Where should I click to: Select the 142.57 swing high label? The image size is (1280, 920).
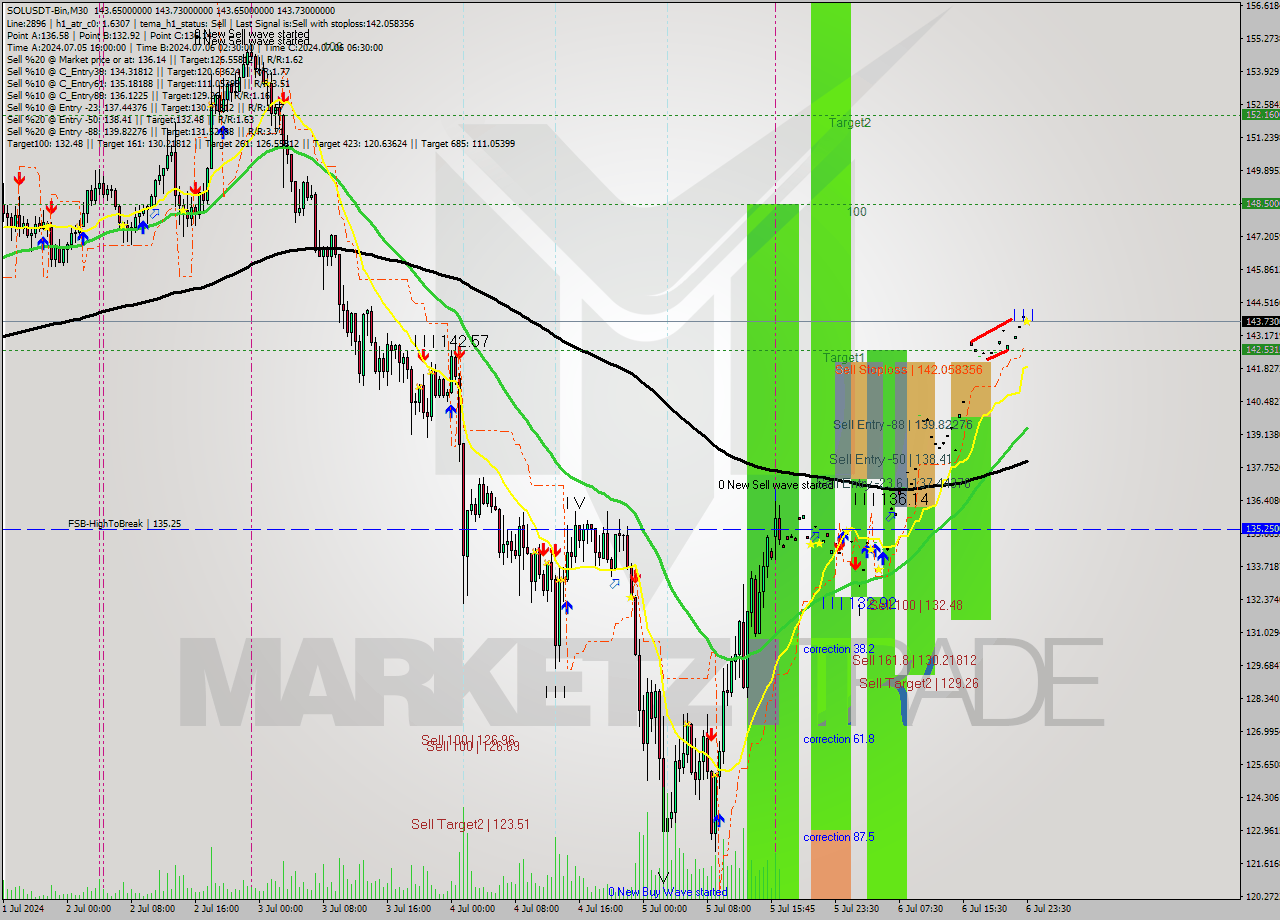465,342
